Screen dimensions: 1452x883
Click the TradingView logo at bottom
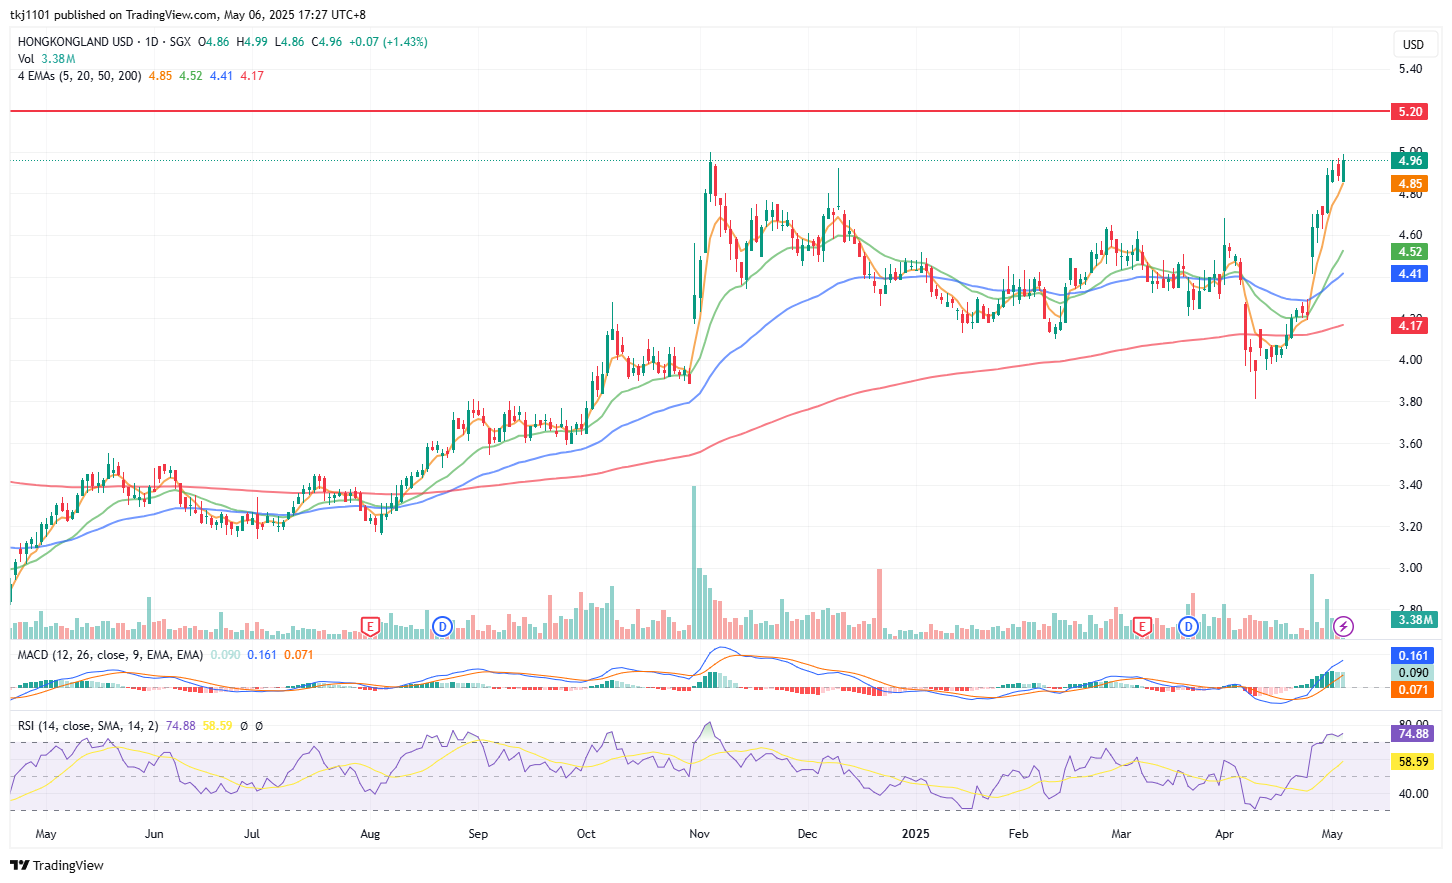[x=57, y=865]
